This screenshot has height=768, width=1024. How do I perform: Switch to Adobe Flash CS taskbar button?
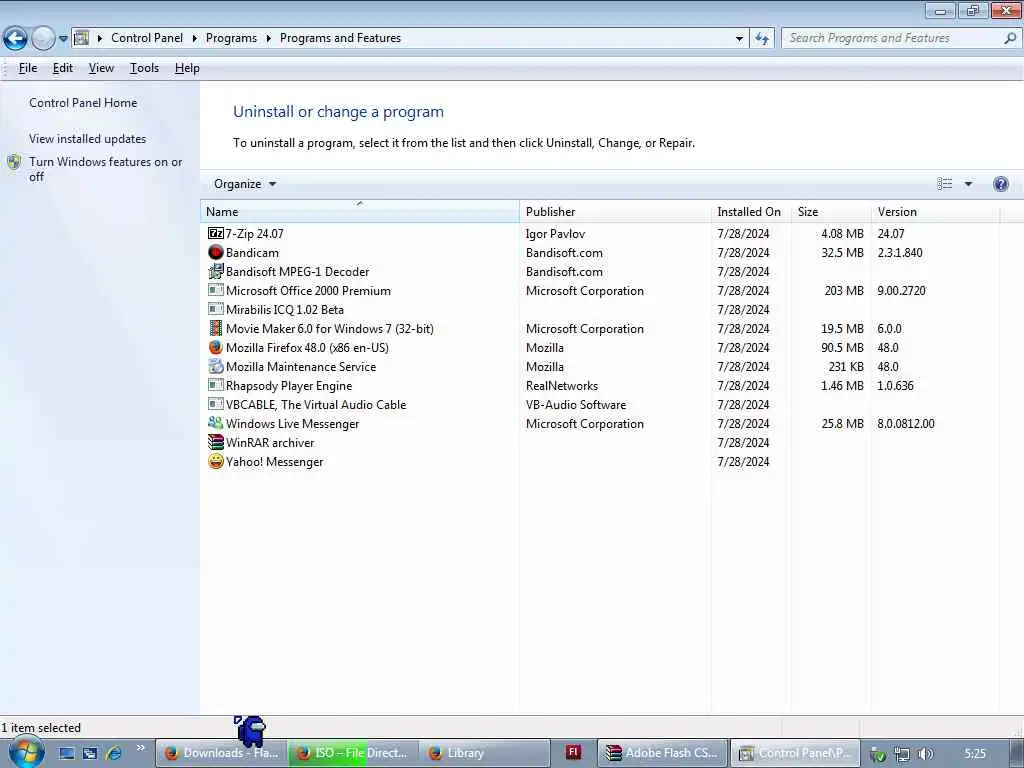(x=663, y=753)
